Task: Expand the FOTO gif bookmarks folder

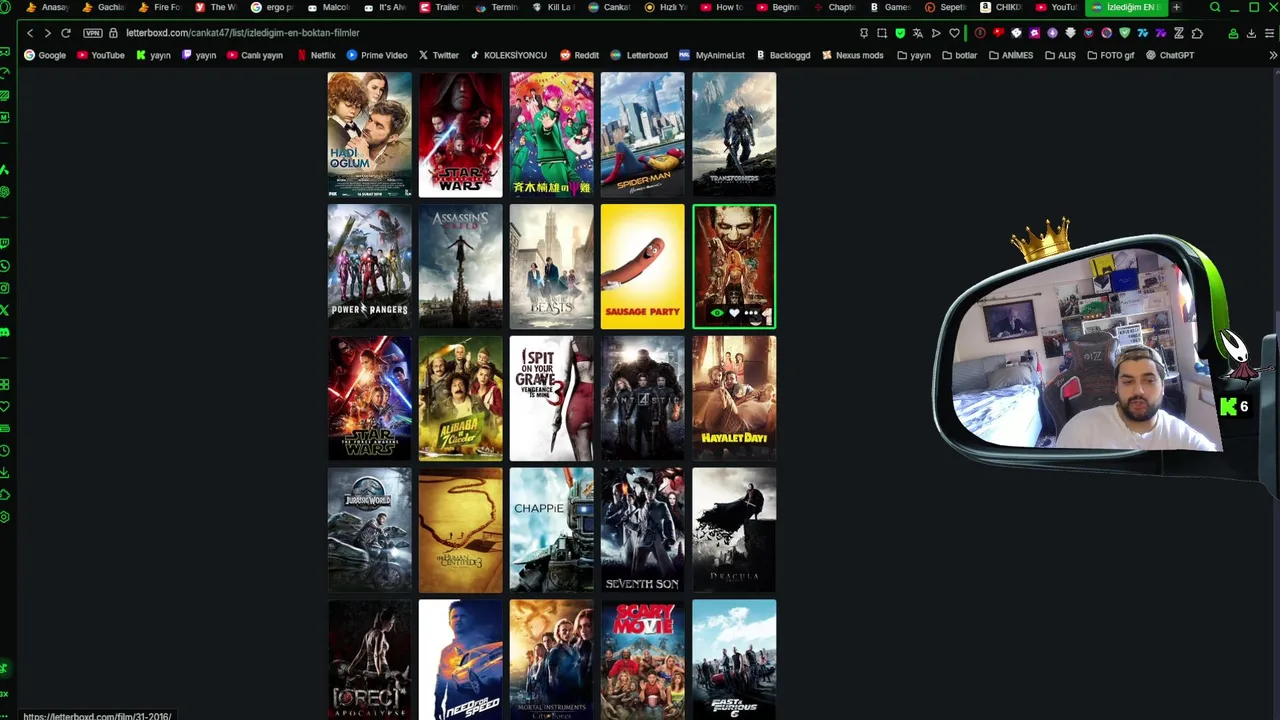Action: coord(1111,55)
